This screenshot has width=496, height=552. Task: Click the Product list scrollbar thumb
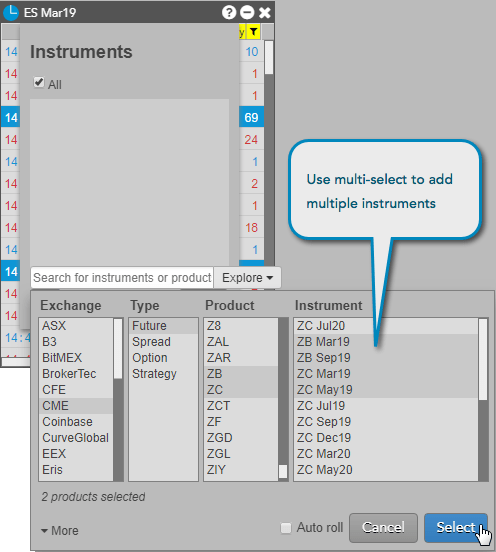(283, 472)
